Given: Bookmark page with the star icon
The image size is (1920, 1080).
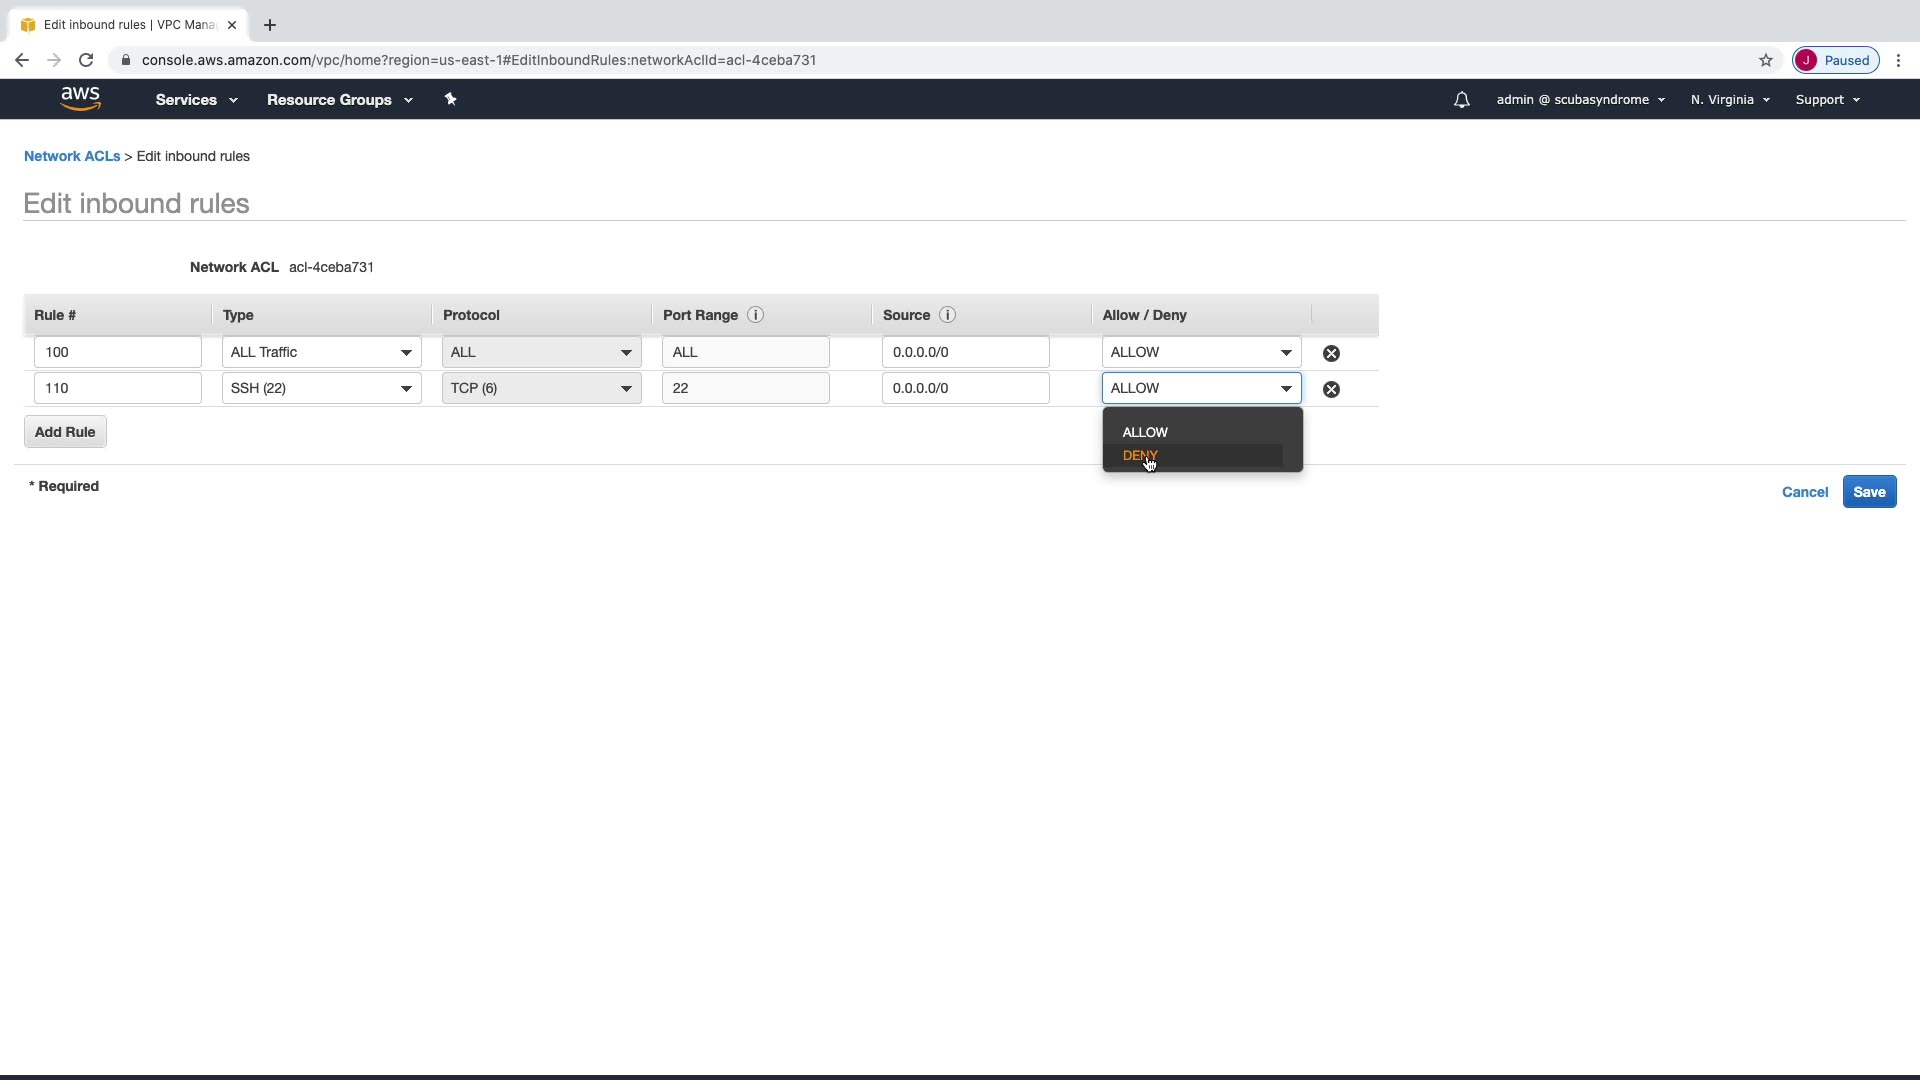Looking at the screenshot, I should (x=1766, y=60).
